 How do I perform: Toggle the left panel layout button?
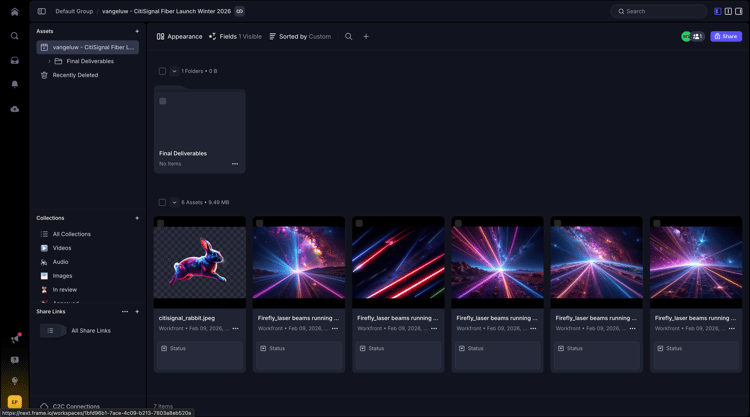[x=718, y=11]
